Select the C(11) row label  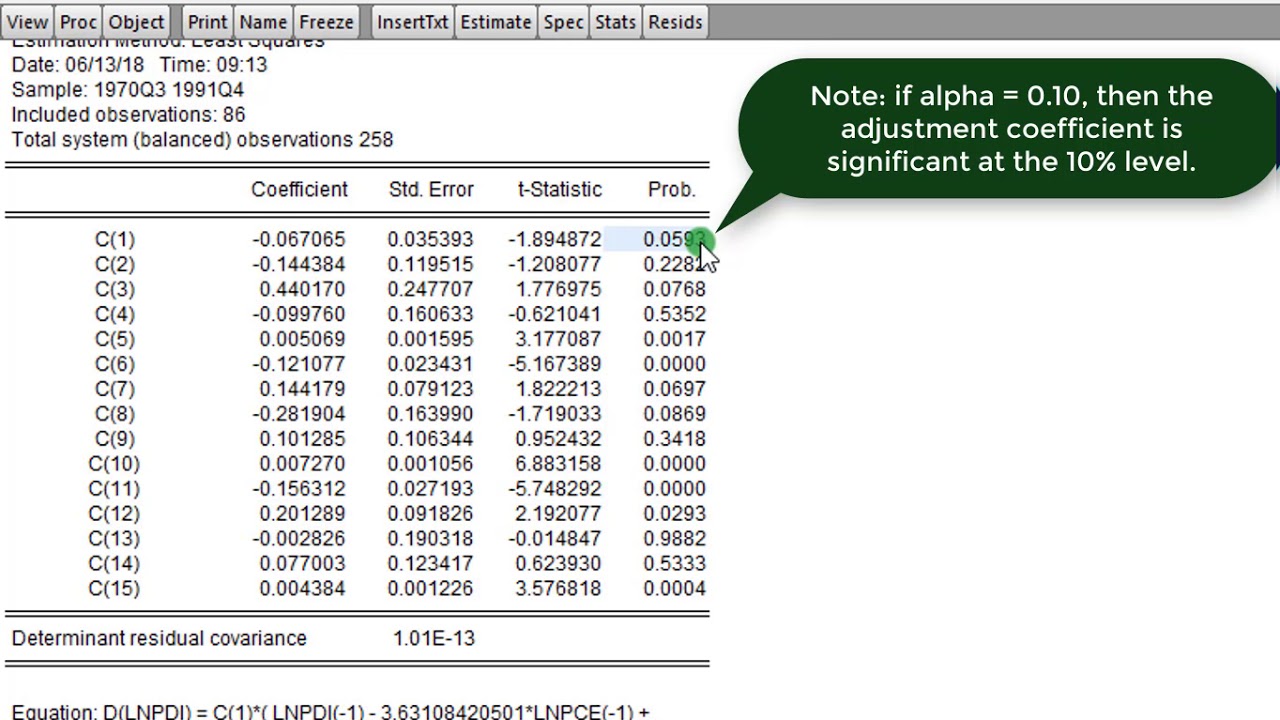click(x=114, y=490)
